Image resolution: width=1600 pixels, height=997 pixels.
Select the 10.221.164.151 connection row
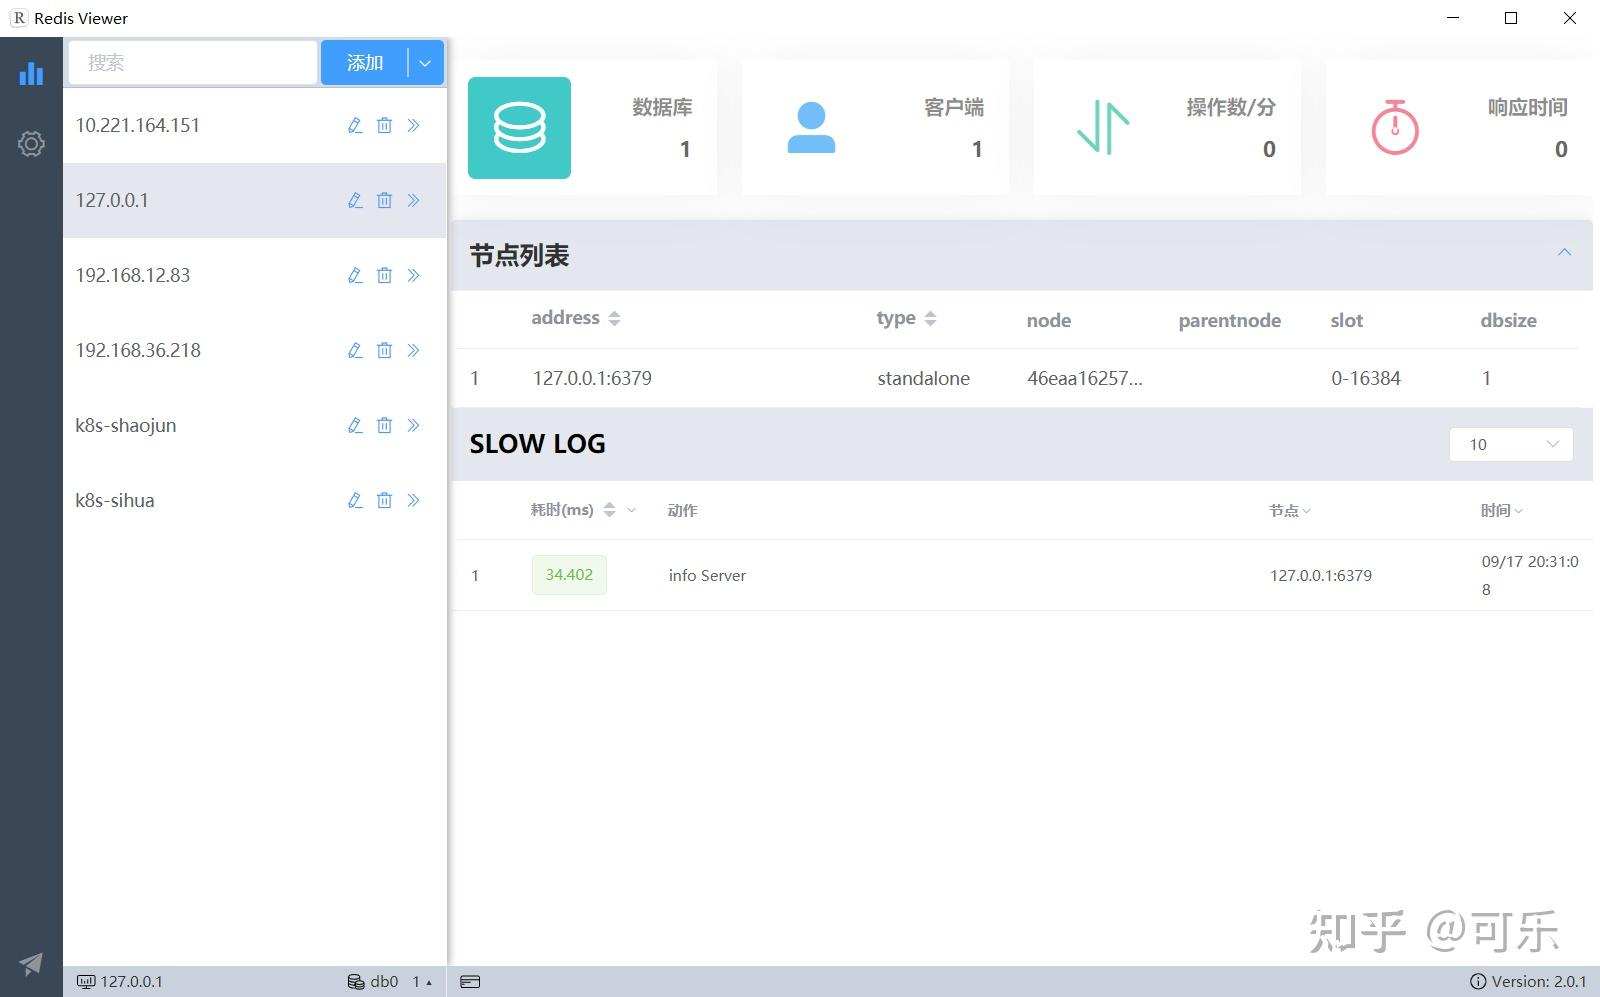254,125
